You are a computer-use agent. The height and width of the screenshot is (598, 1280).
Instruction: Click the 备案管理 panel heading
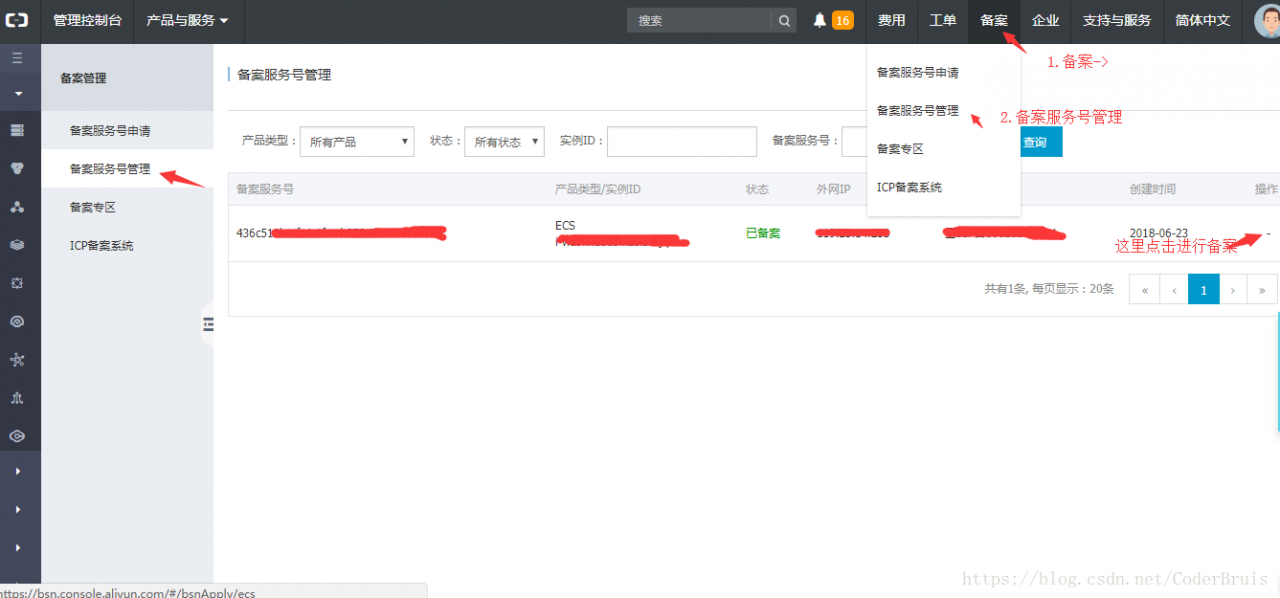(x=83, y=78)
